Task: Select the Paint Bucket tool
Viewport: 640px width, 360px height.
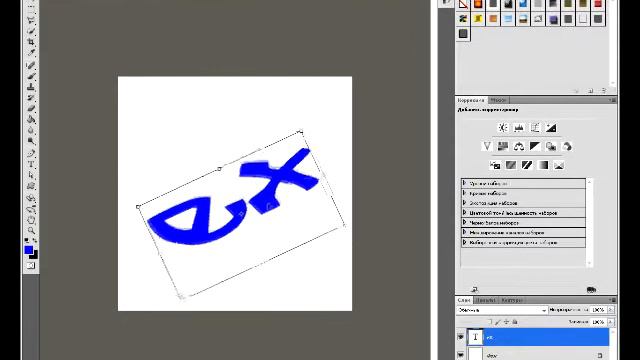Action: pyautogui.click(x=31, y=120)
